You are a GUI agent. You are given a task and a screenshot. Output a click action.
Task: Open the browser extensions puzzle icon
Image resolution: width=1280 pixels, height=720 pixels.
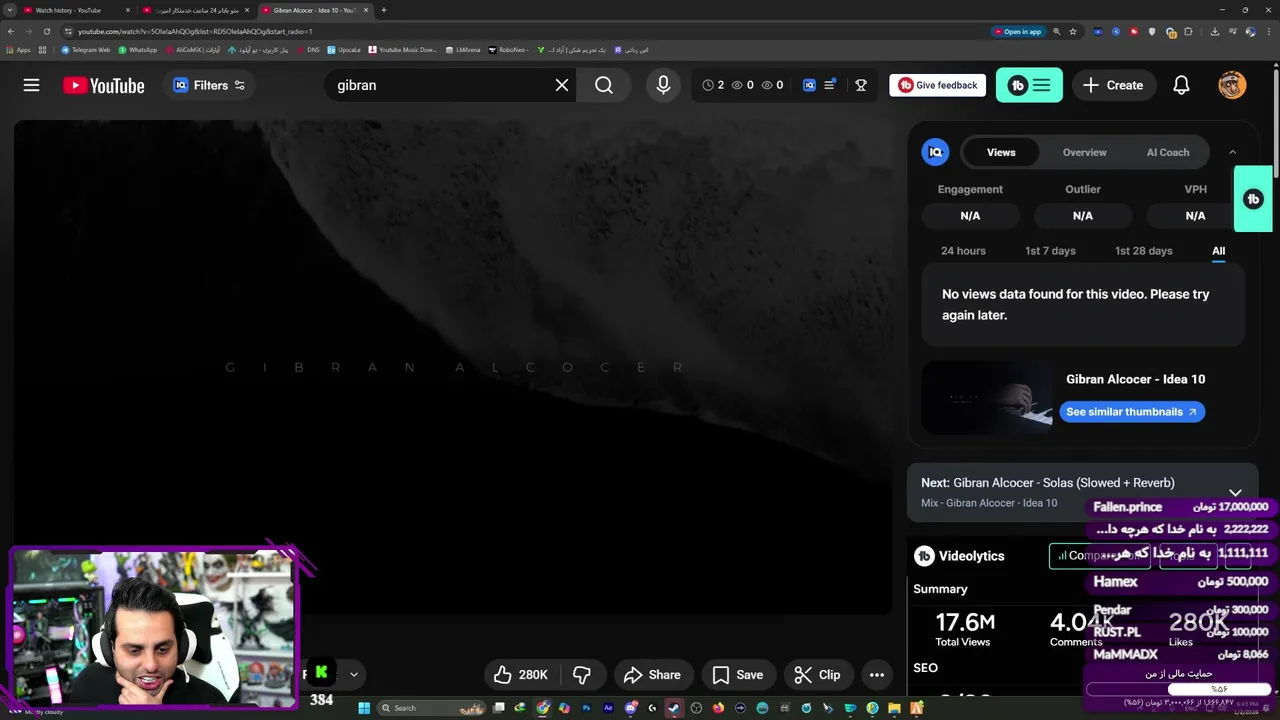(x=1188, y=31)
